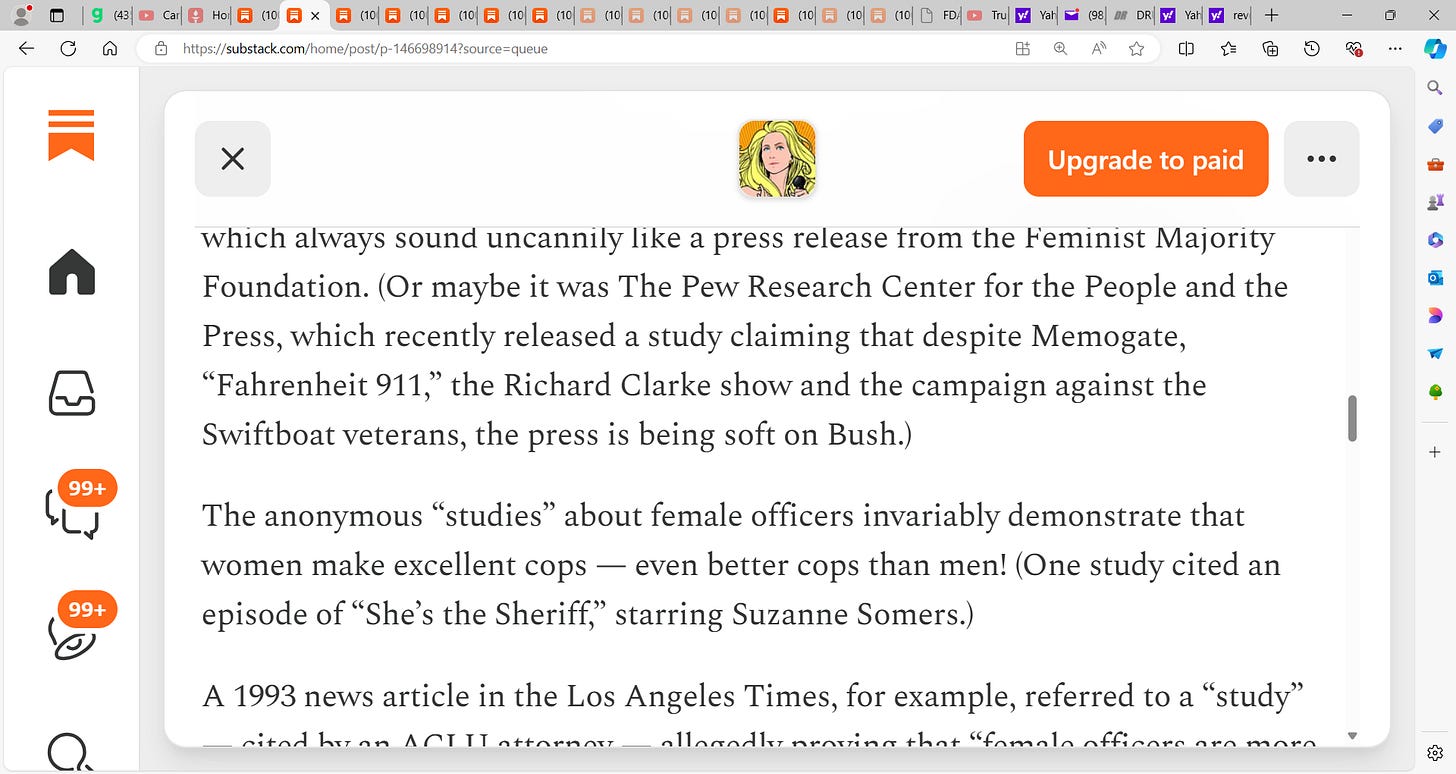Open green tree sidebar icon
Viewport: 1456px width, 774px height.
tap(1435, 391)
